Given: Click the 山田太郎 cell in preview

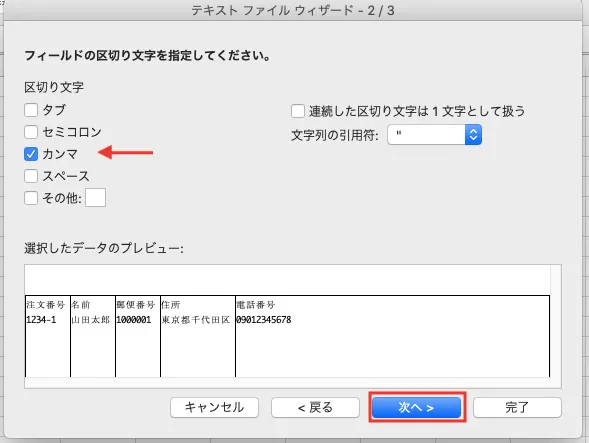Looking at the screenshot, I should [91, 320].
